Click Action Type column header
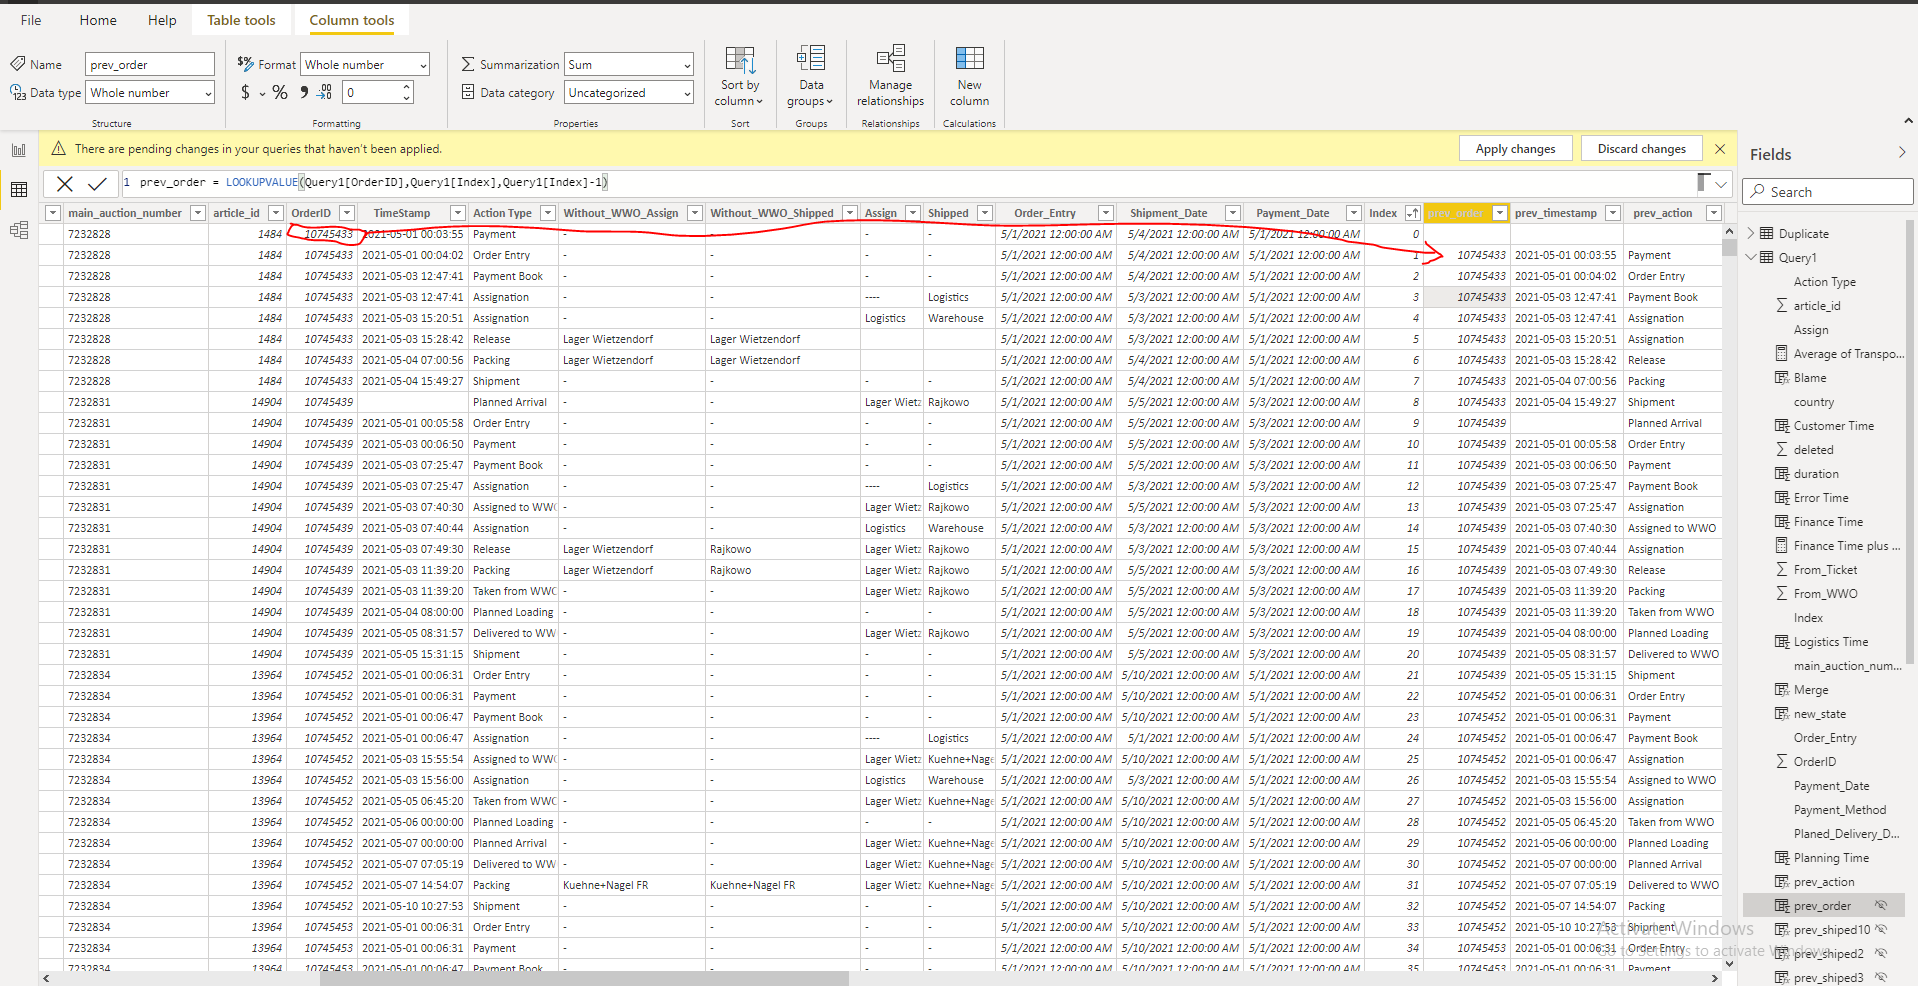1918x986 pixels. (x=503, y=213)
